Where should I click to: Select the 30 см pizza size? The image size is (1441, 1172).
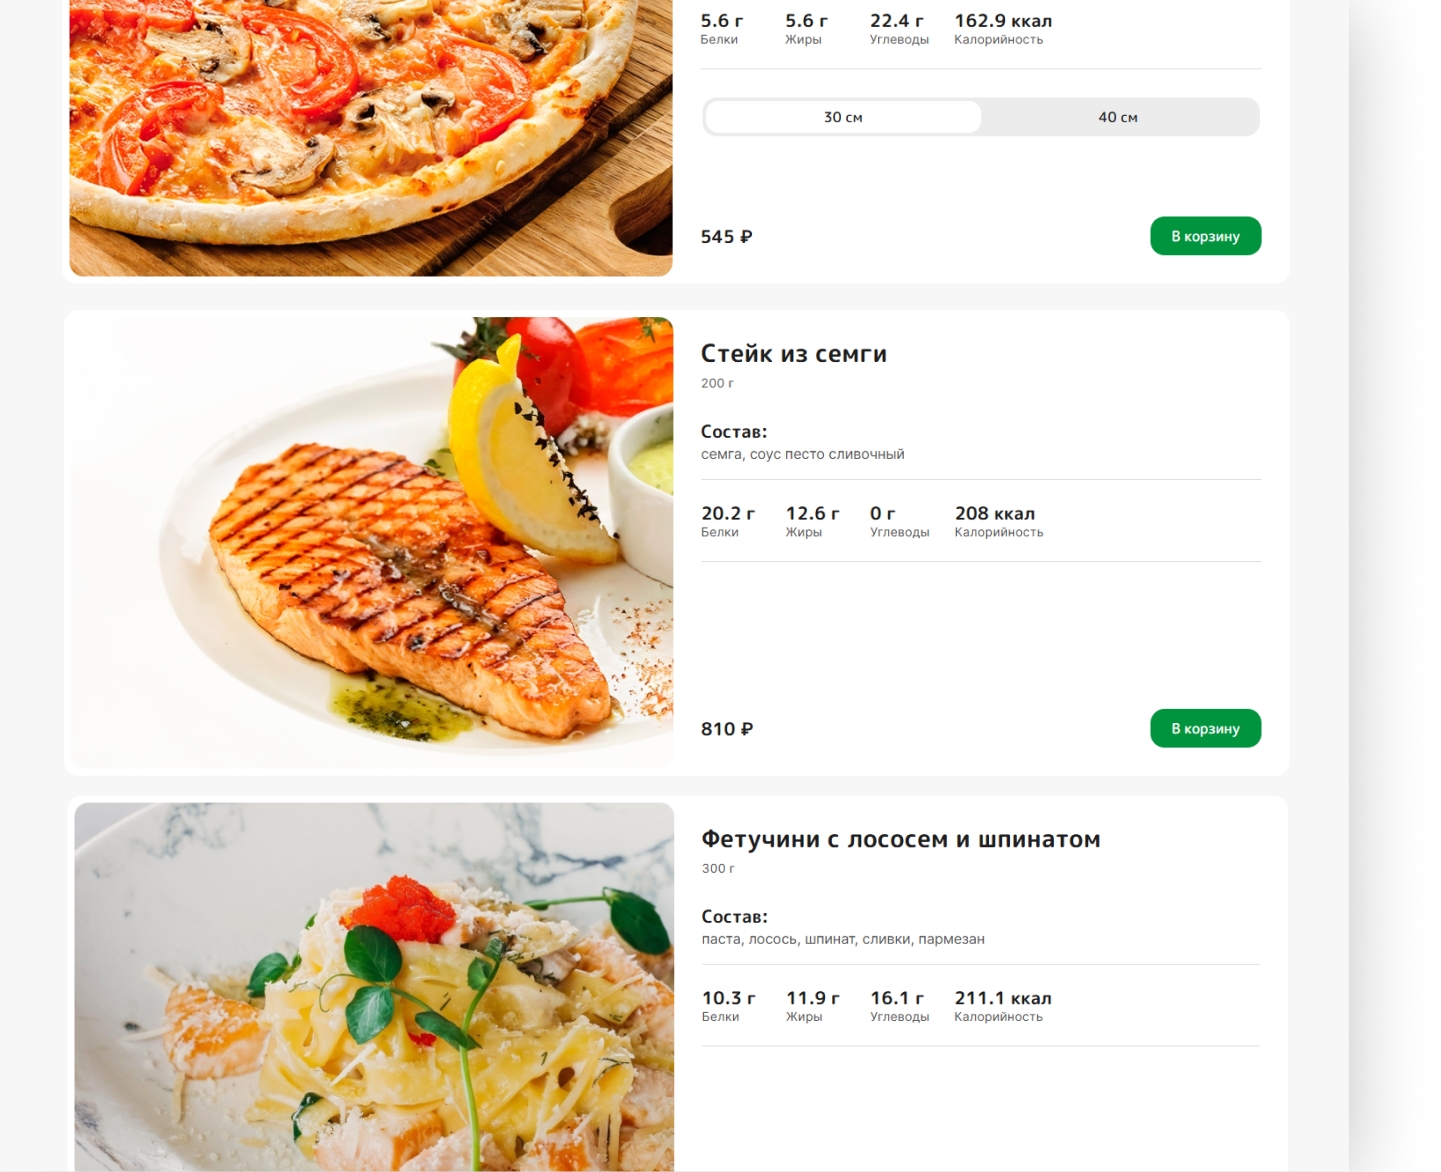pyautogui.click(x=843, y=117)
